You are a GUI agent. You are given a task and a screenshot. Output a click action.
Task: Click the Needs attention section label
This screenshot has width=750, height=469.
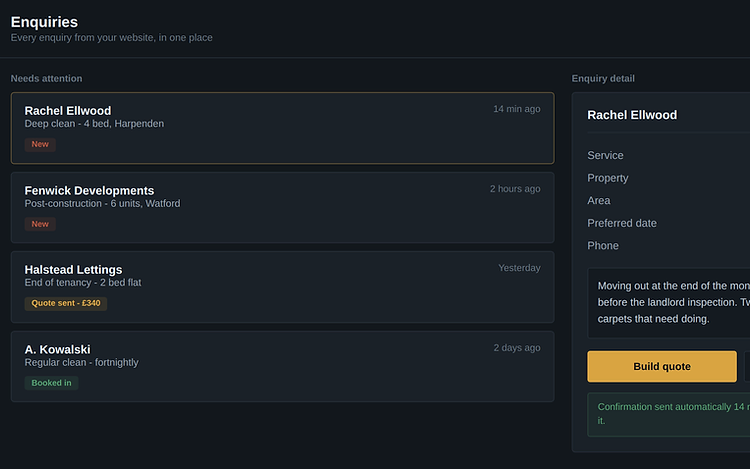pyautogui.click(x=46, y=78)
